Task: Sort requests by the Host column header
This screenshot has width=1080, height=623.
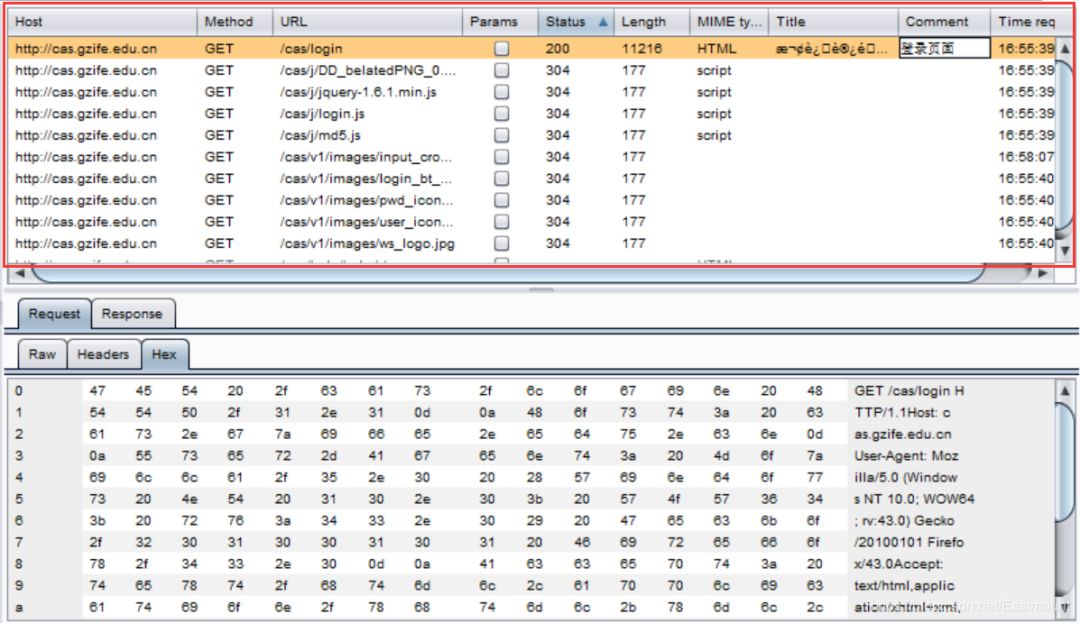Action: [100, 22]
